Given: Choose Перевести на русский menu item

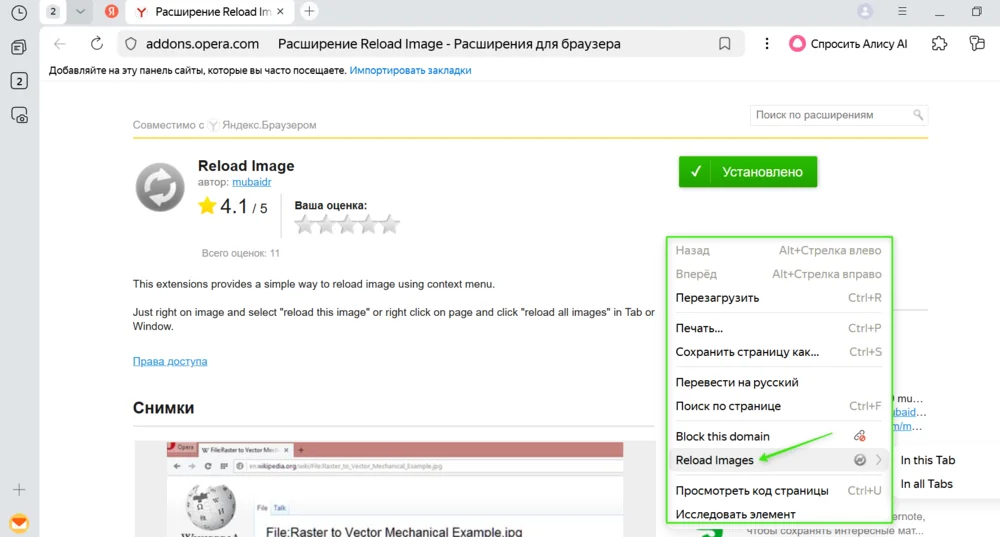Looking at the screenshot, I should [x=778, y=383].
